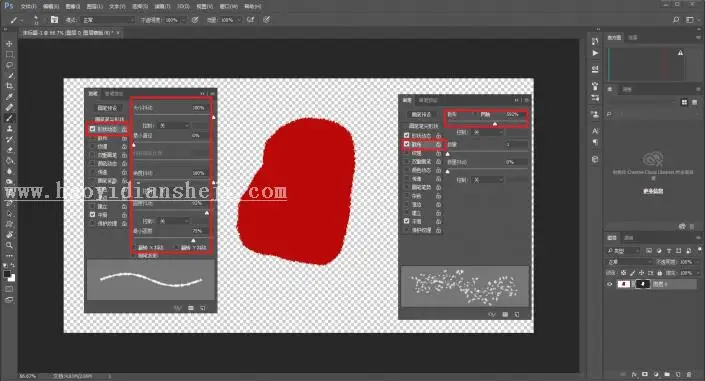Open the 3D cube panel icon

(x=595, y=159)
